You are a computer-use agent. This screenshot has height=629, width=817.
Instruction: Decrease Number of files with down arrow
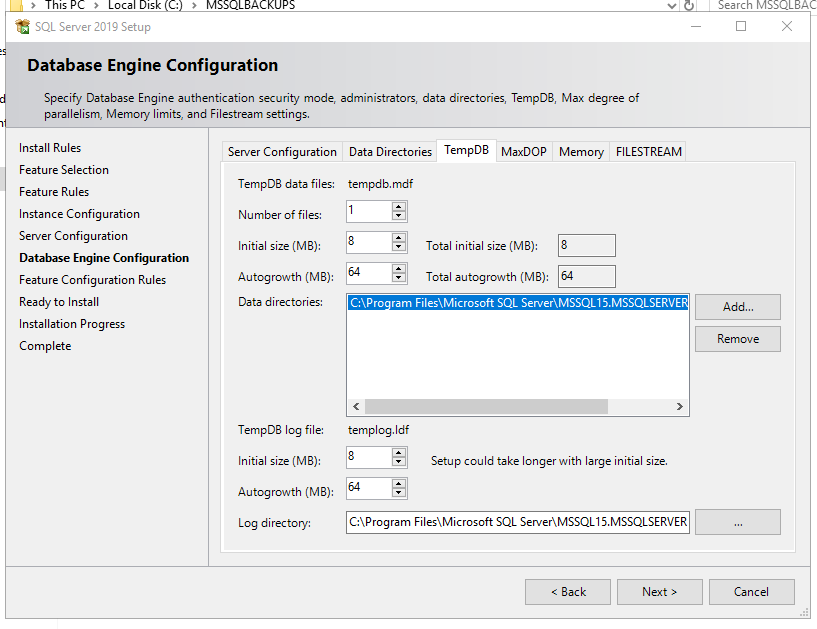[399, 216]
